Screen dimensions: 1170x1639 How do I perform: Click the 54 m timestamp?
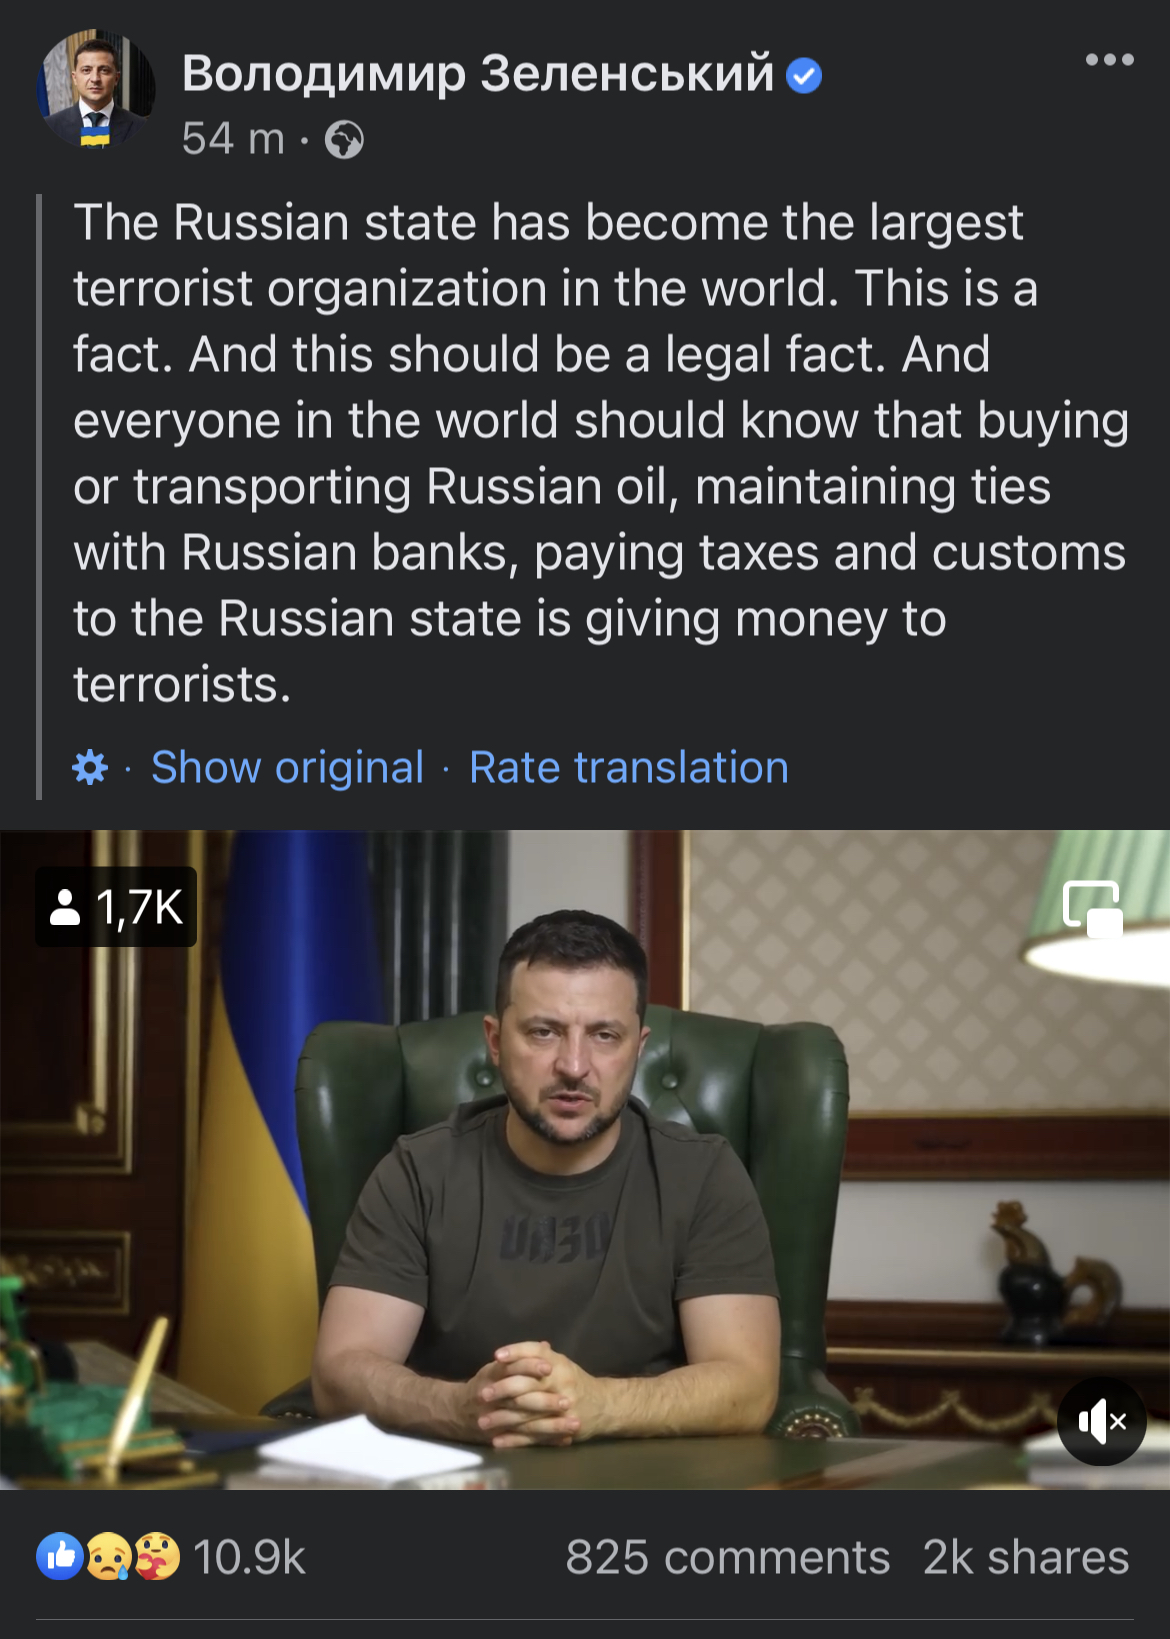(233, 139)
